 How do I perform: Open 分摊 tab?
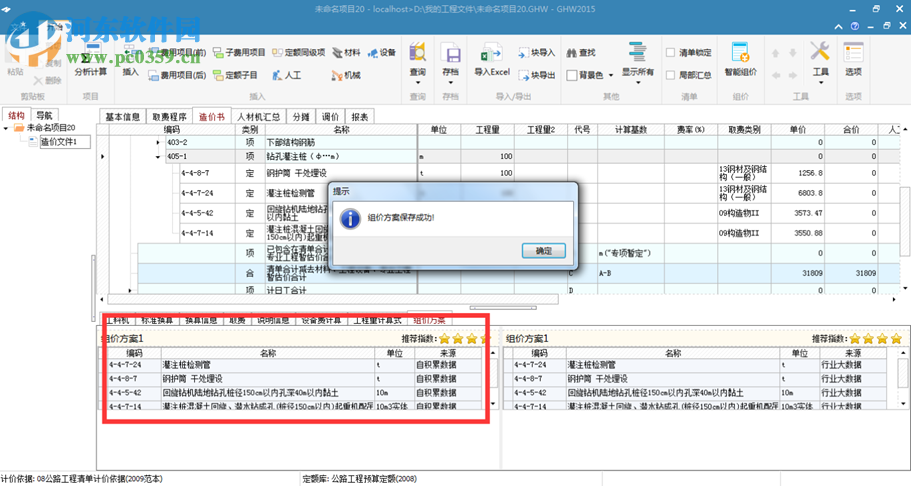click(x=301, y=117)
